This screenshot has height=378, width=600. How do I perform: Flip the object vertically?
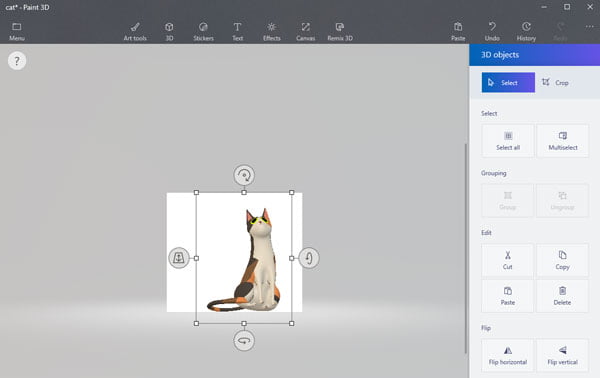[x=562, y=355]
